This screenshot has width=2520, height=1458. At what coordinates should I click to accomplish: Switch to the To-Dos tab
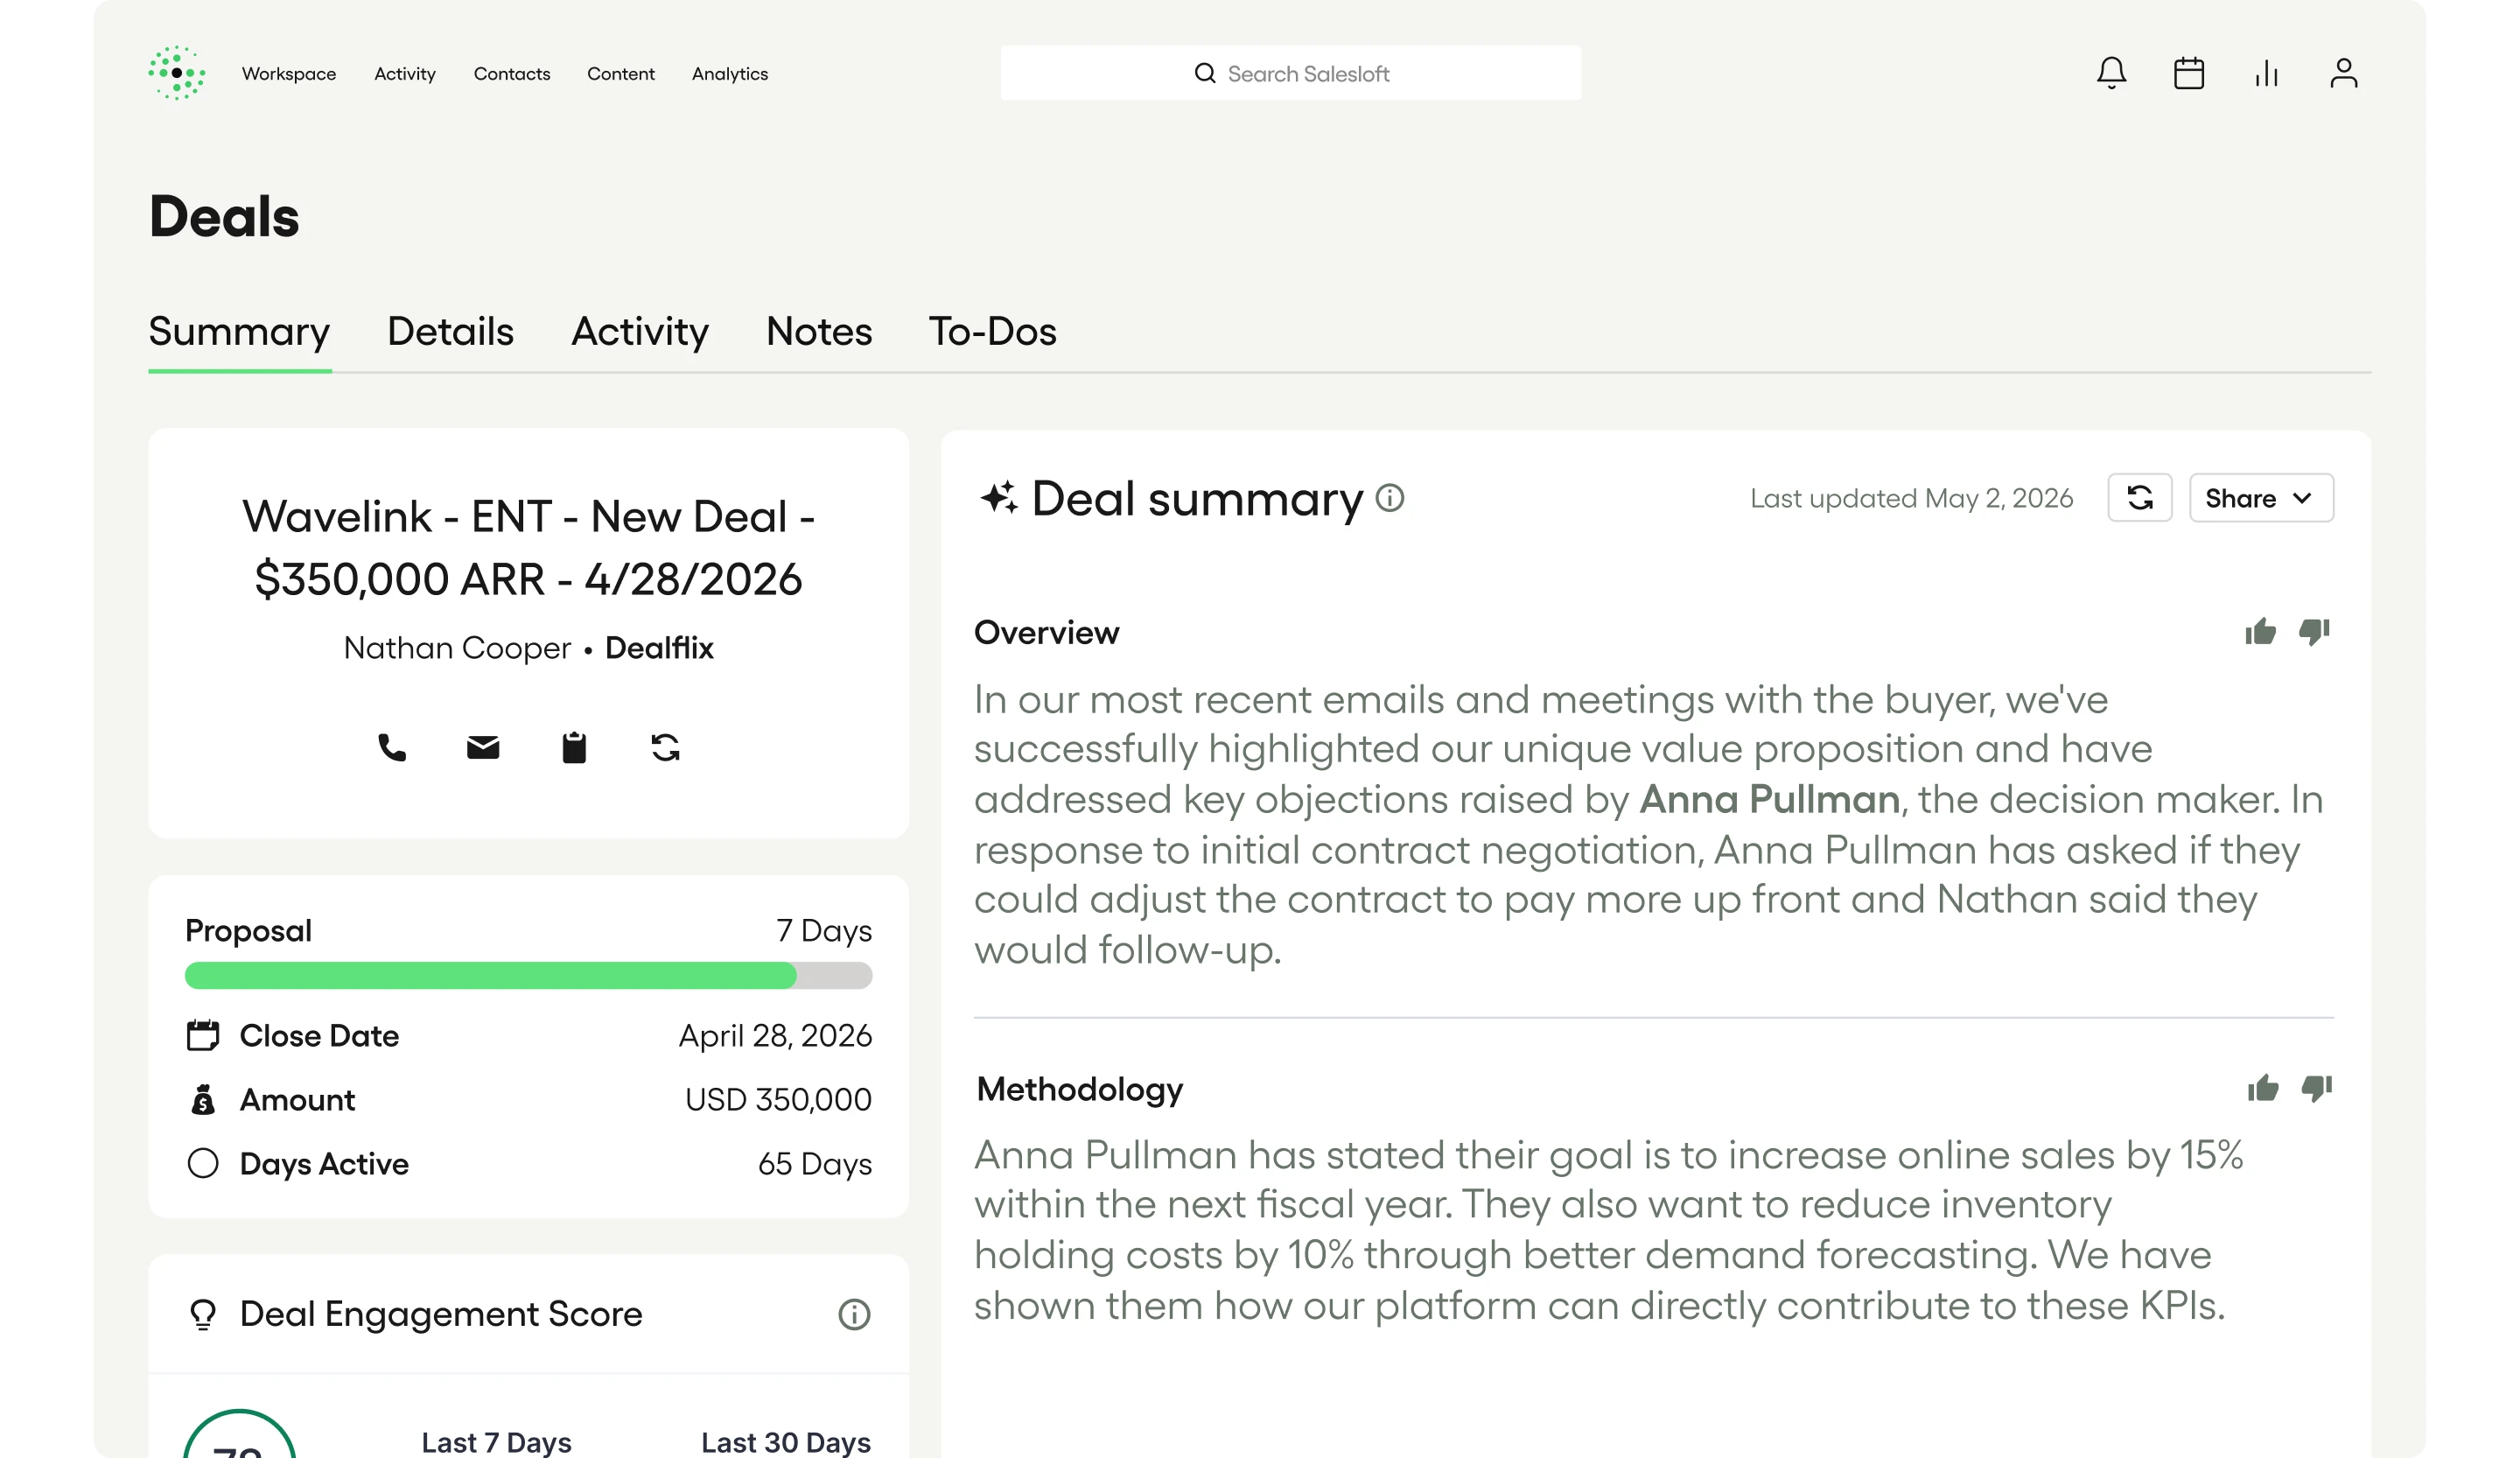pyautogui.click(x=992, y=332)
